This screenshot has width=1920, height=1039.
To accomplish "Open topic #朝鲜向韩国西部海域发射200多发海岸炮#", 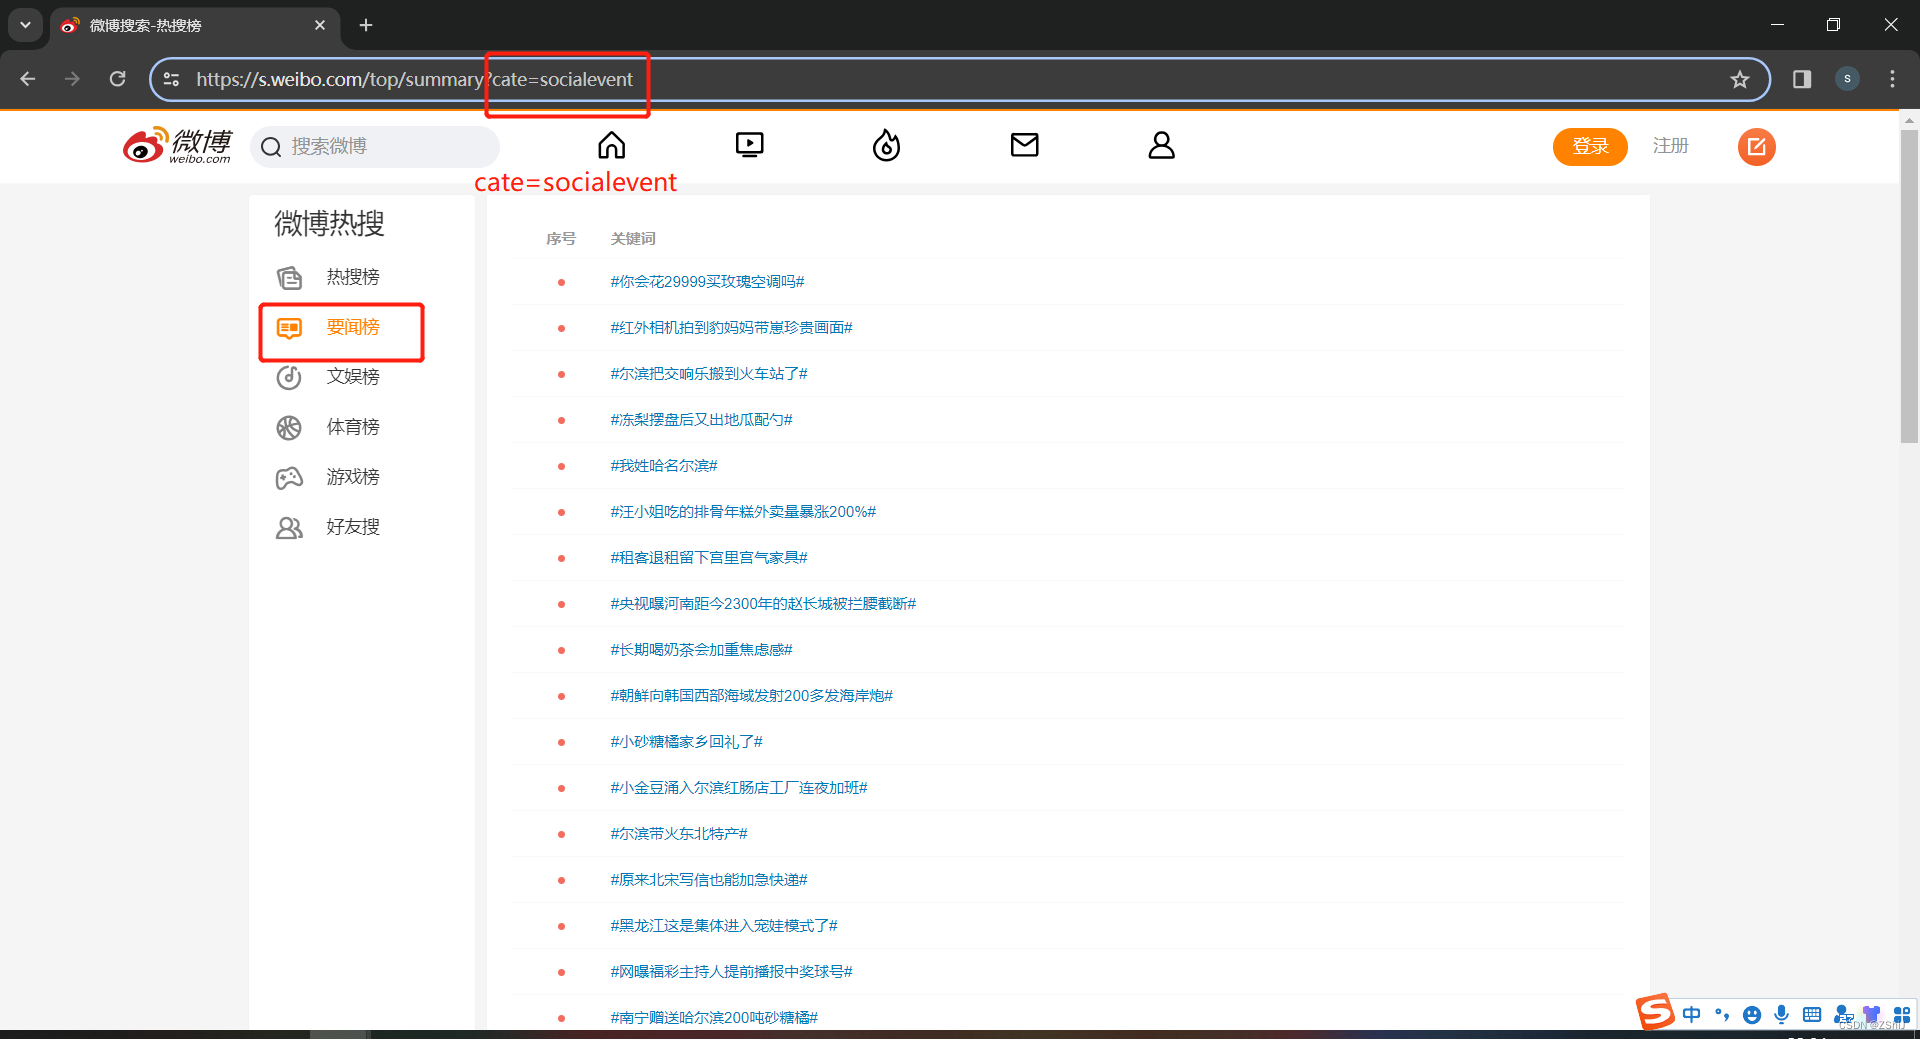I will (751, 696).
